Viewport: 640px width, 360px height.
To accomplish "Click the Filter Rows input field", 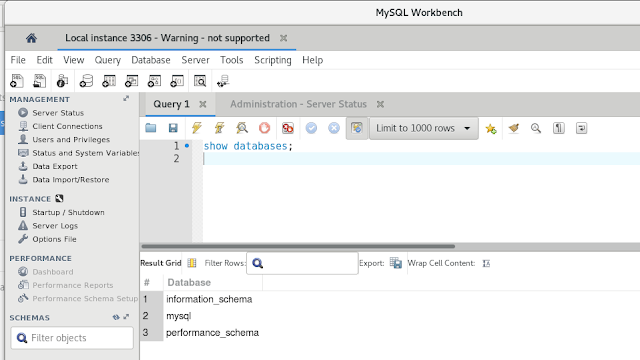I will [x=302, y=263].
